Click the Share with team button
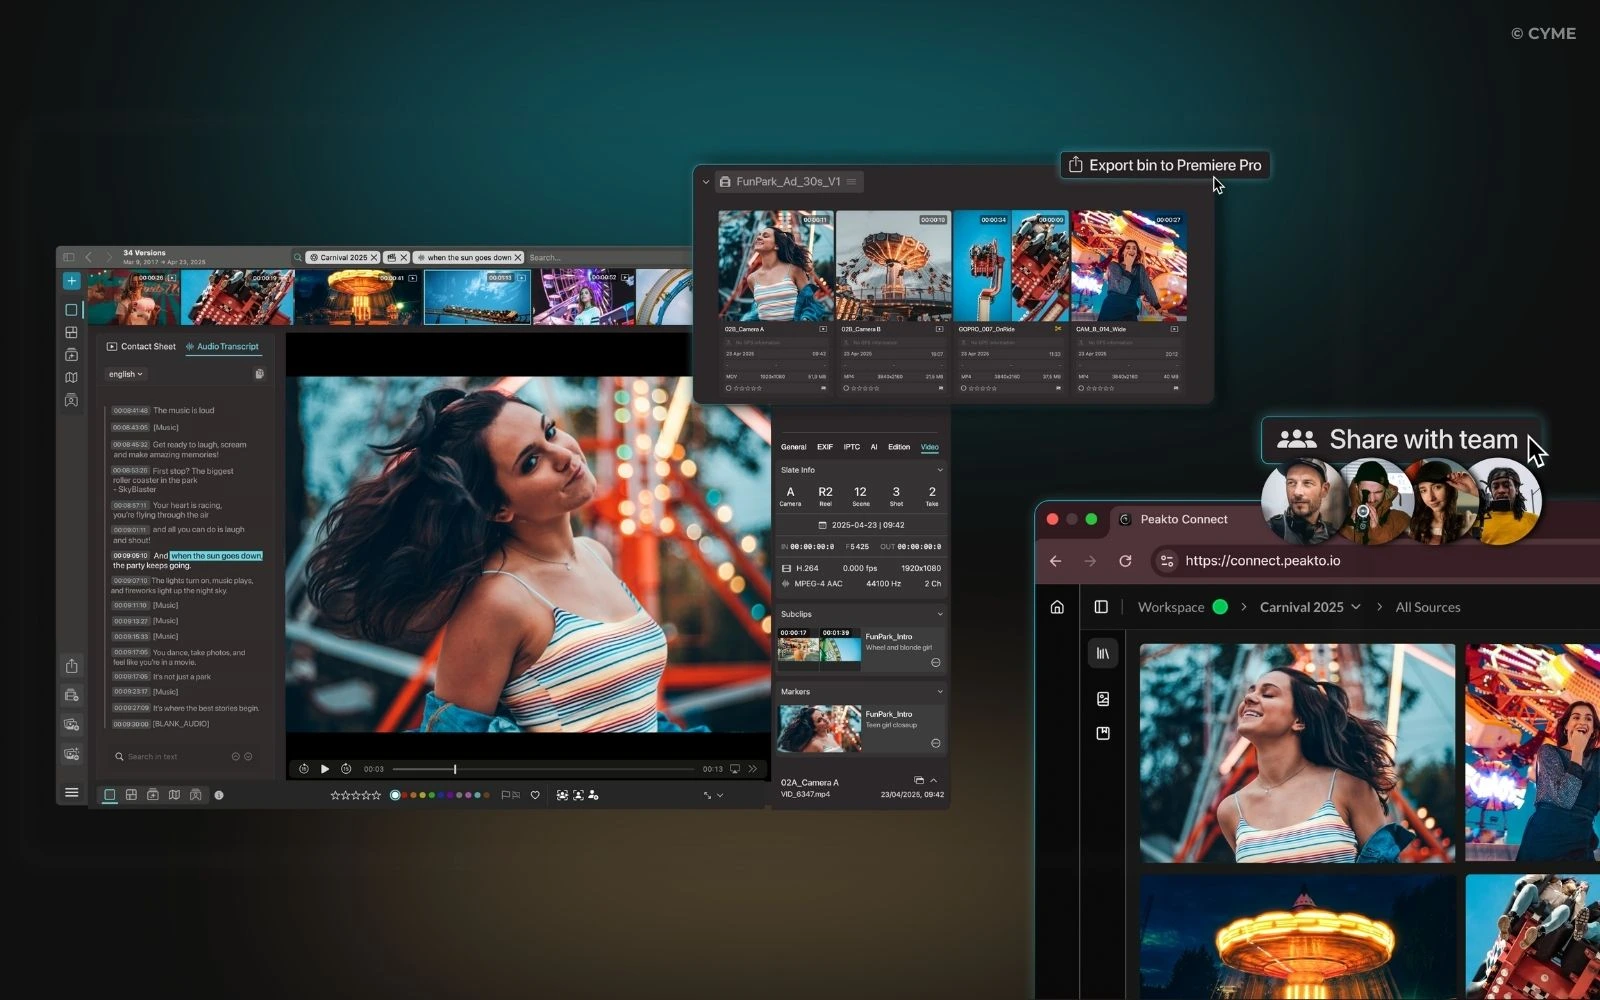This screenshot has width=1600, height=1000. [x=1400, y=440]
